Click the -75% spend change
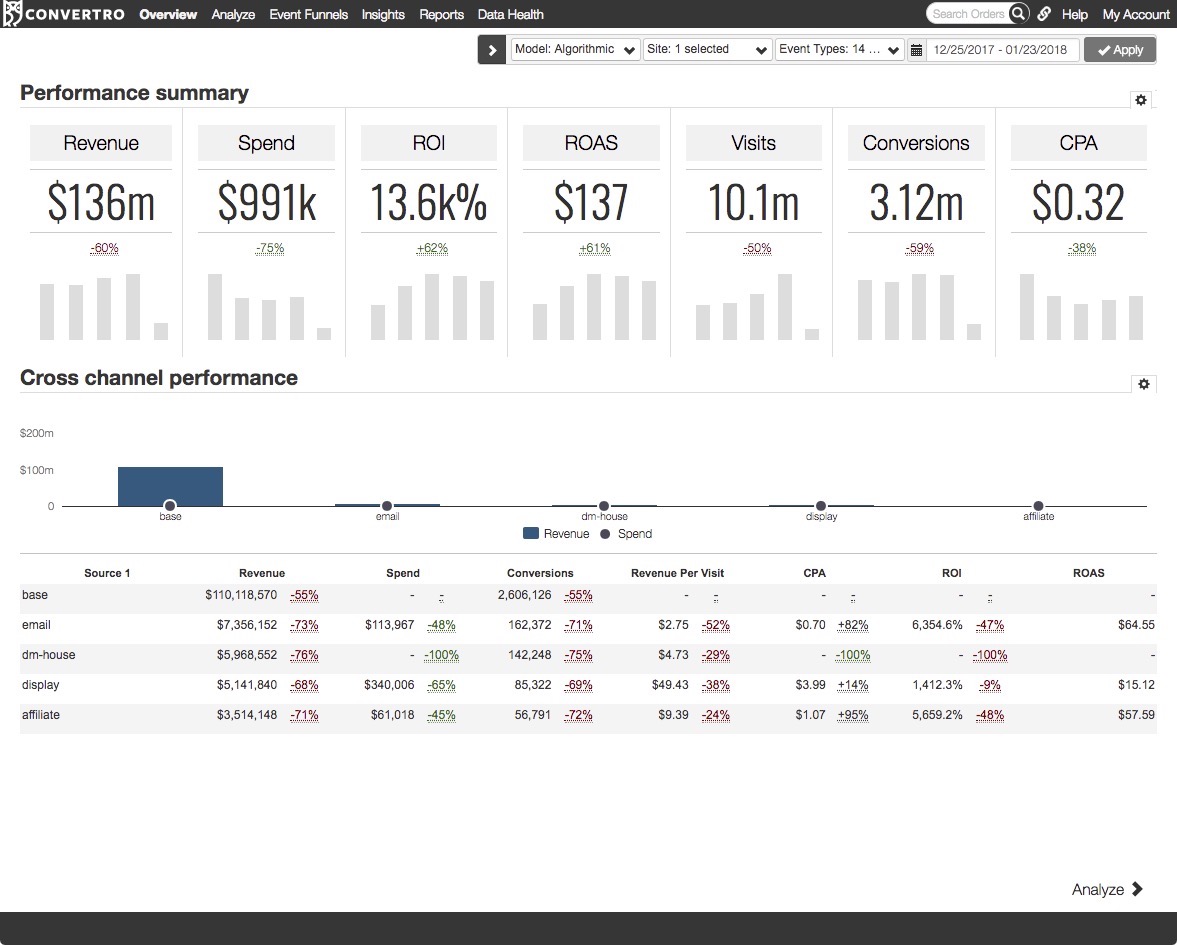 pyautogui.click(x=269, y=248)
